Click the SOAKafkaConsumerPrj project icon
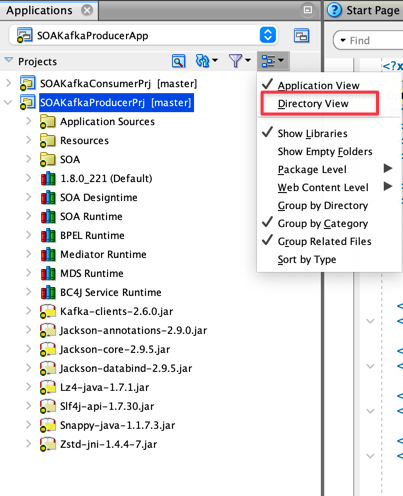This screenshot has width=403, height=496. pos(27,83)
